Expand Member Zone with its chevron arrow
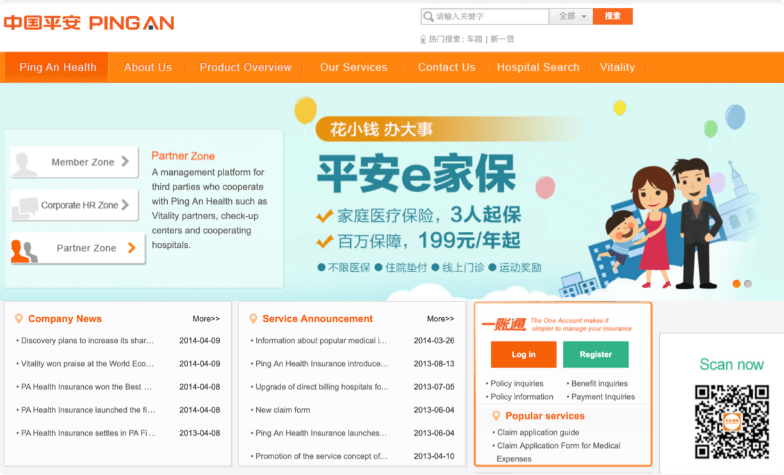This screenshot has width=784, height=475. (x=125, y=162)
